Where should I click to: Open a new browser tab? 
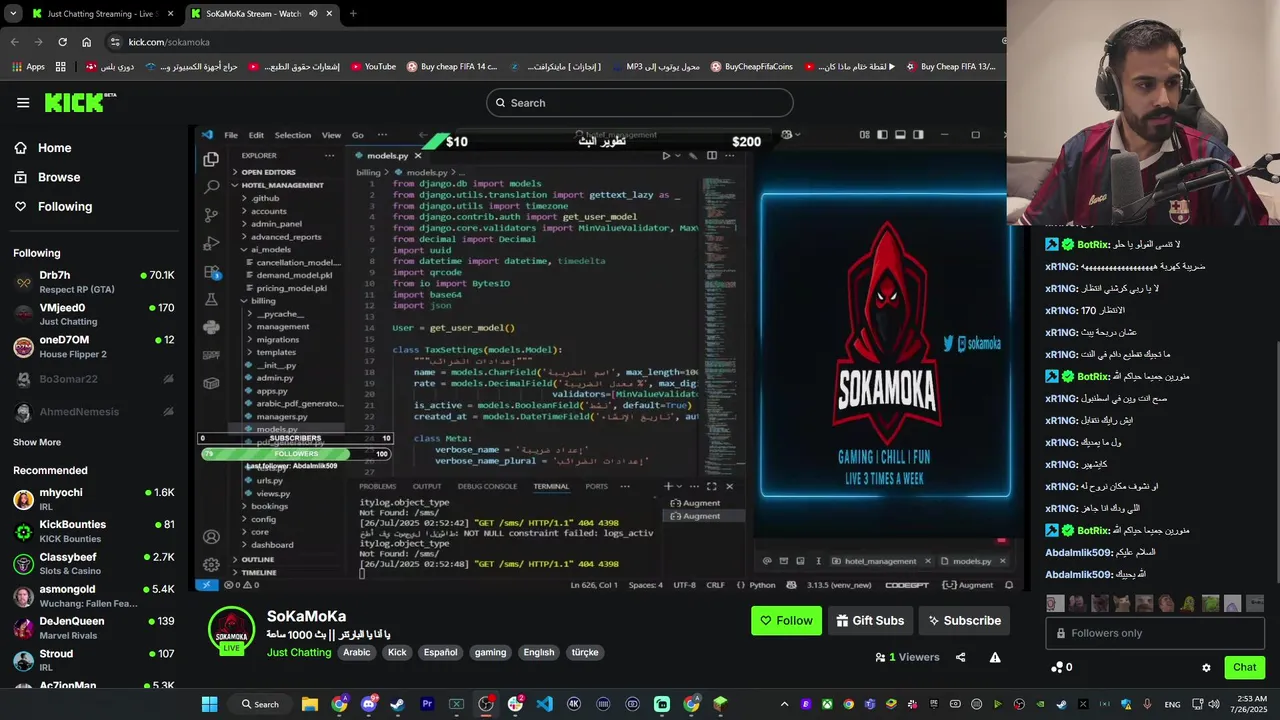pos(352,14)
